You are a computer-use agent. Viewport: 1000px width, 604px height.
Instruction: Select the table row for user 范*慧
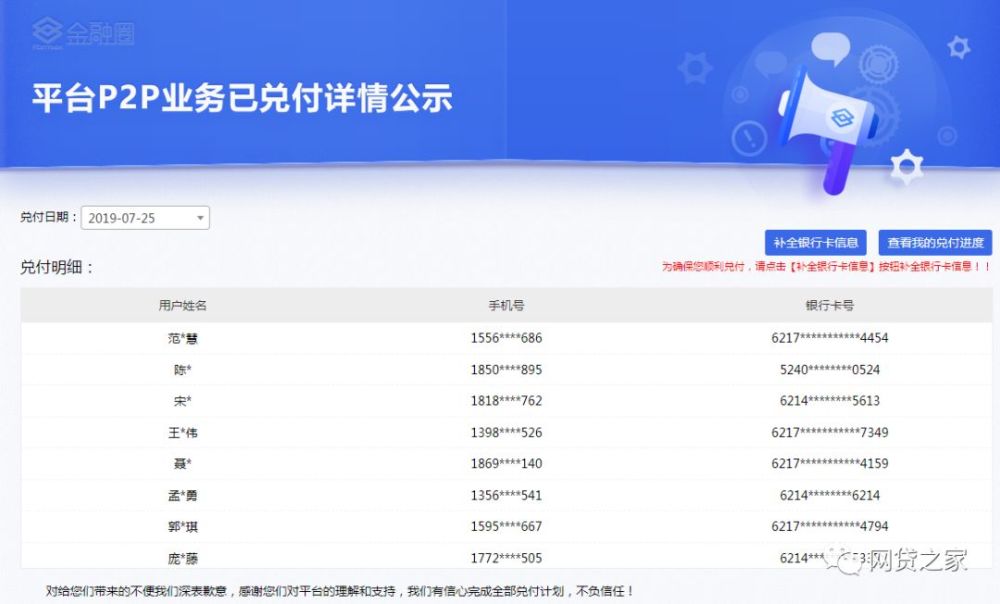click(x=500, y=338)
